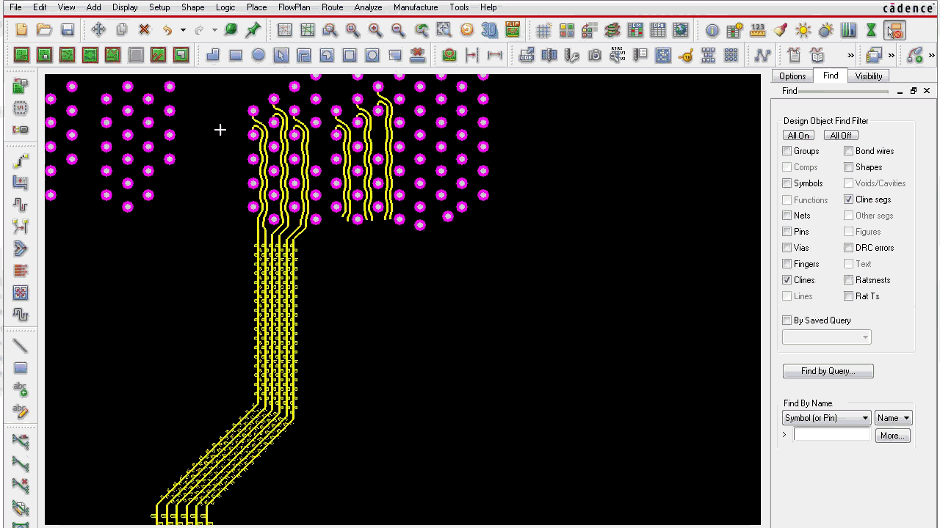Enable the Ratsnests checkbox

tap(848, 280)
